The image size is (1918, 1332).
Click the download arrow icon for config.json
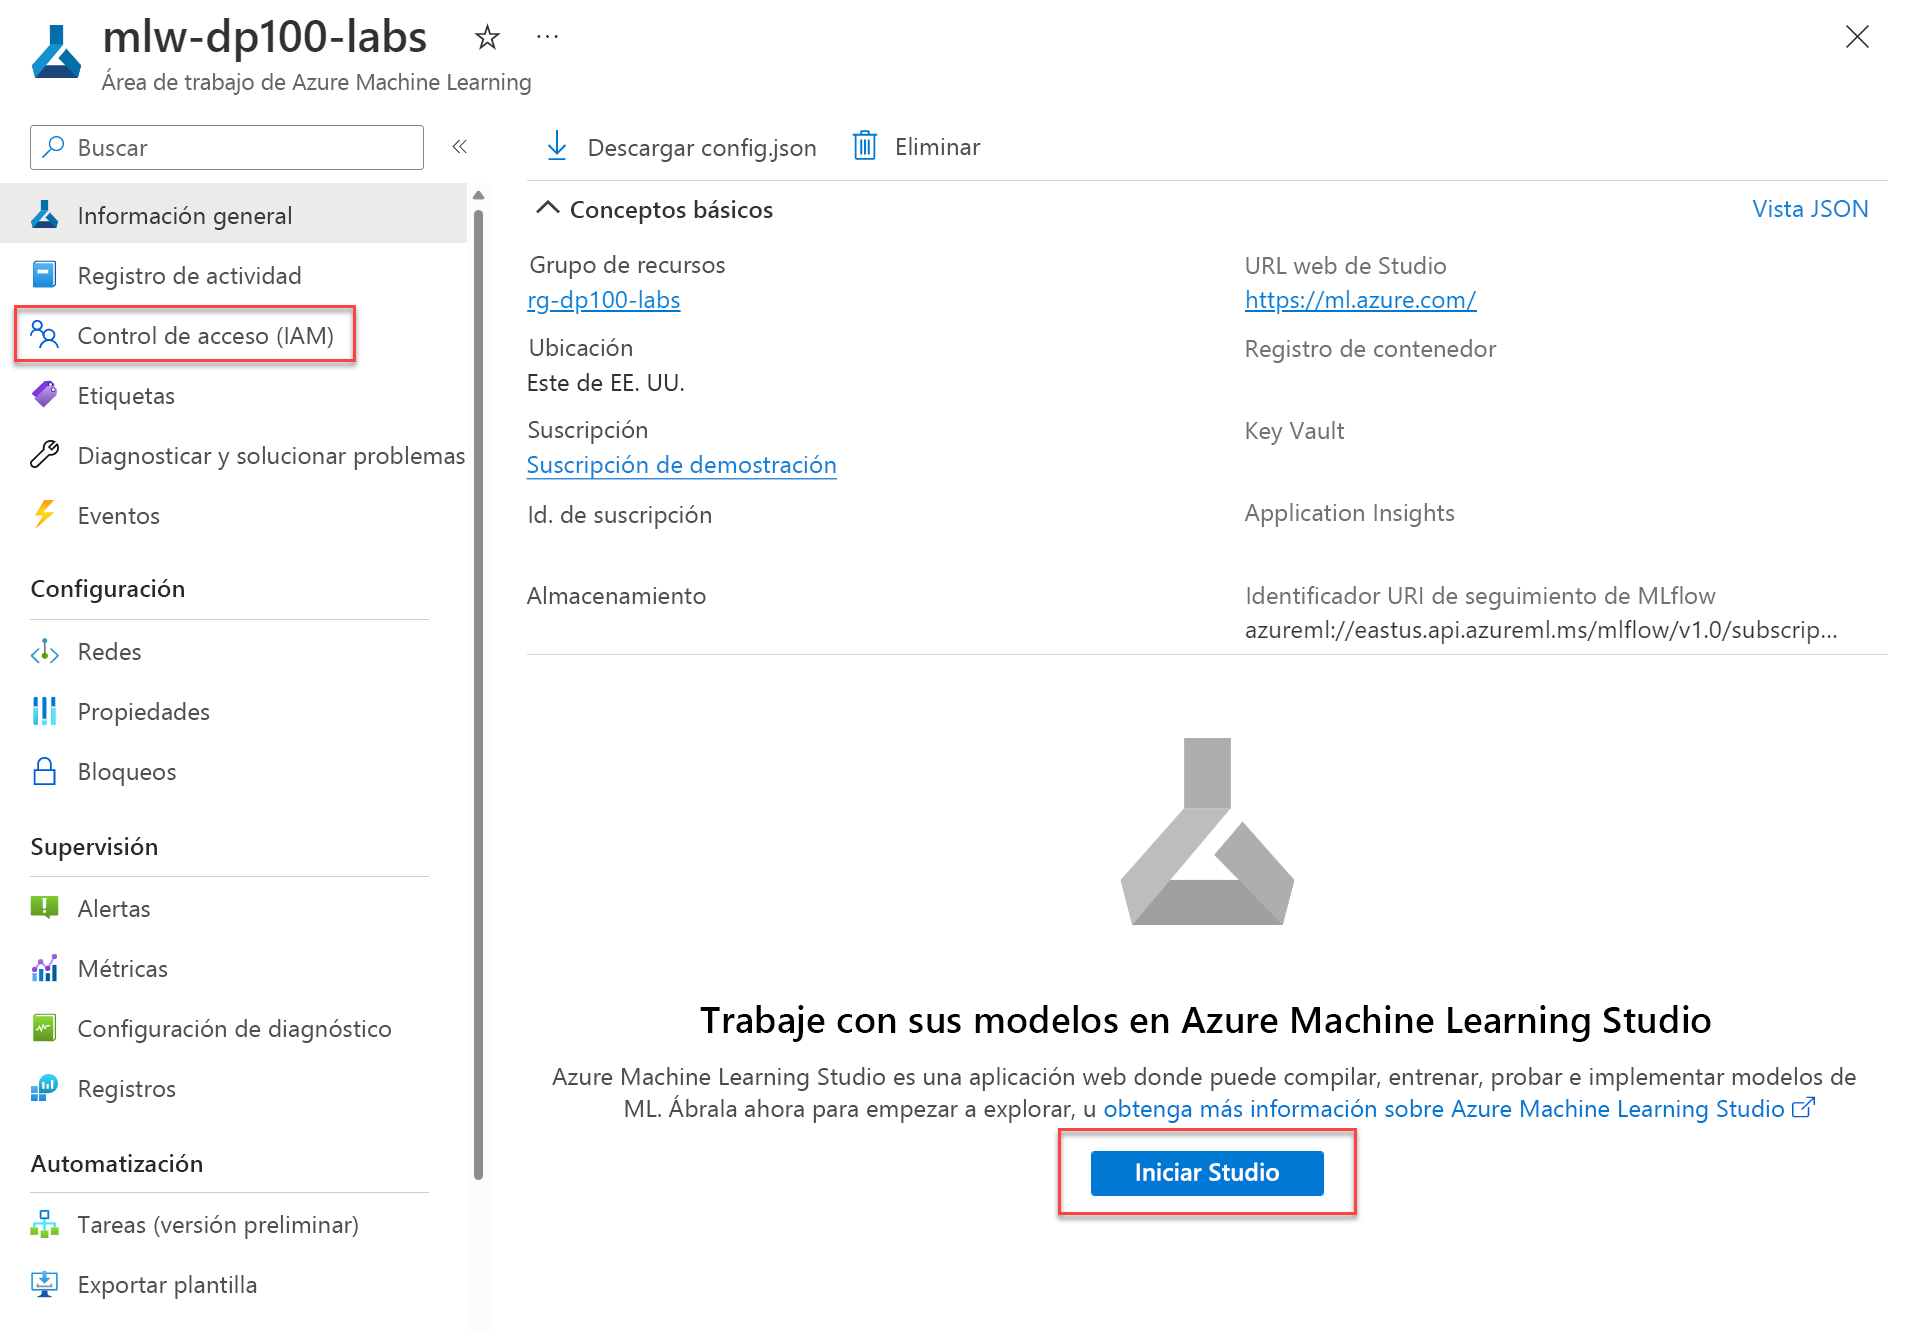click(557, 146)
